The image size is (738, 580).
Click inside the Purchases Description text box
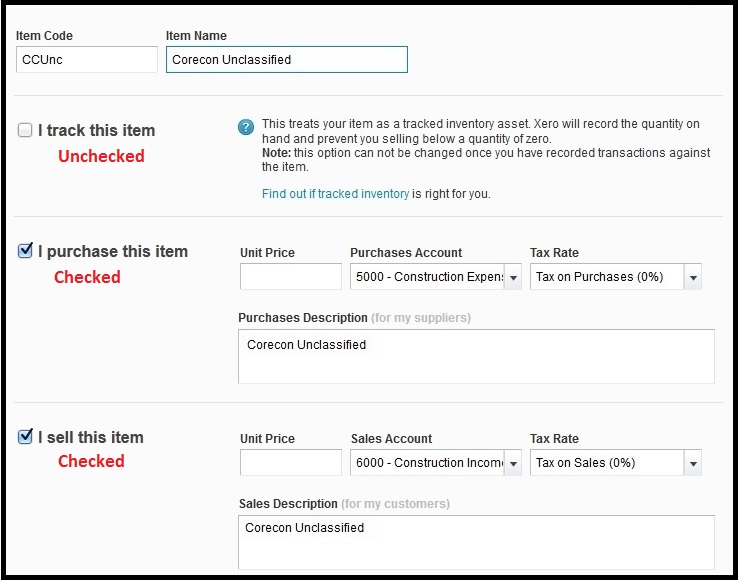(x=476, y=356)
